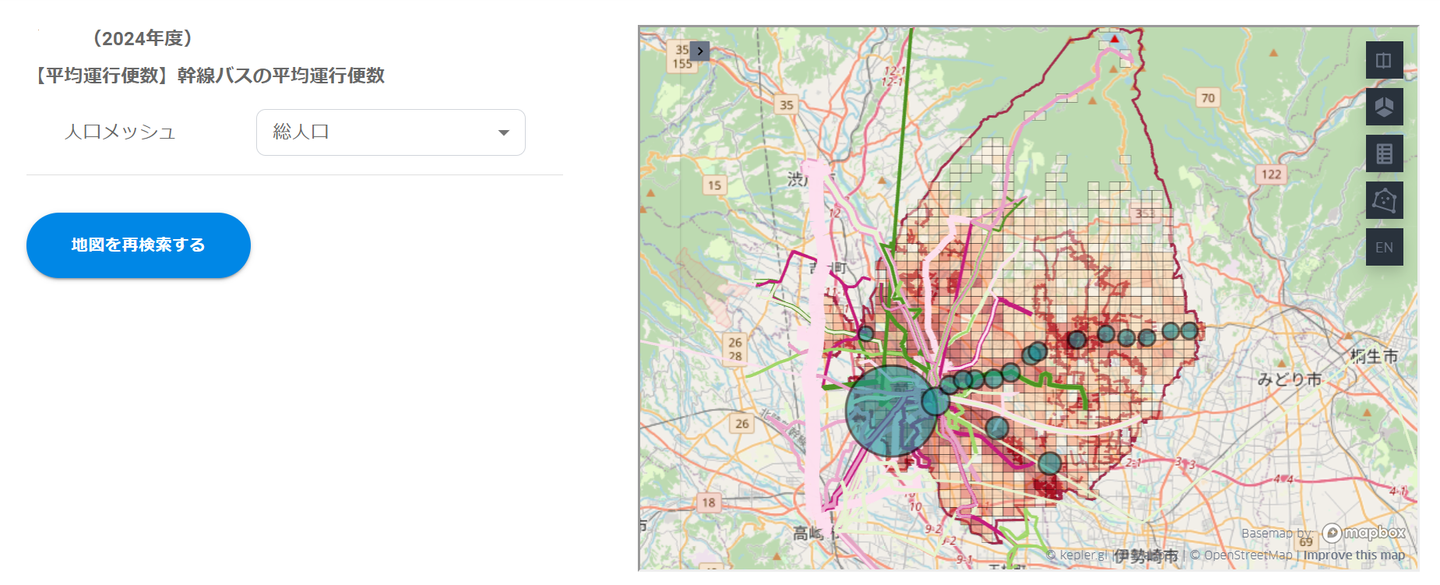Switch to dual map view
Image resolution: width=1440 pixels, height=585 pixels.
pyautogui.click(x=1384, y=60)
